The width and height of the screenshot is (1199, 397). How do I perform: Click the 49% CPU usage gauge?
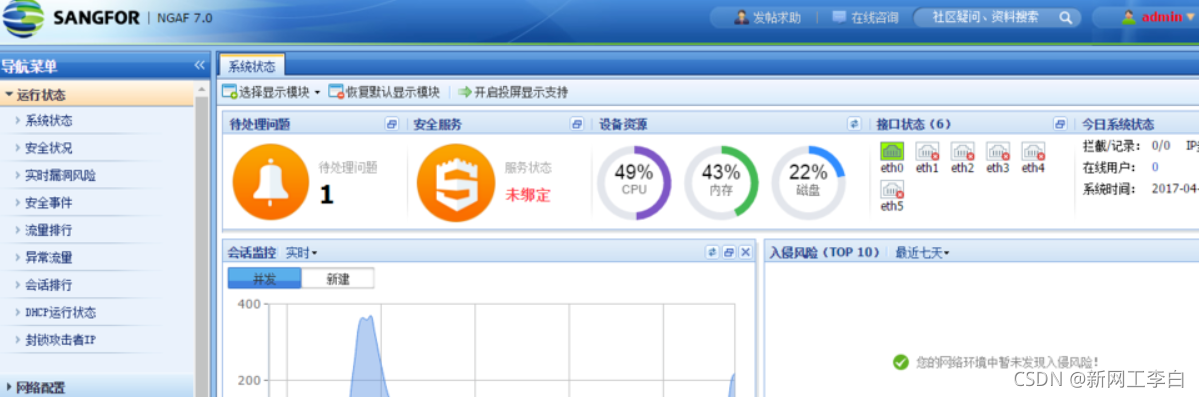[x=634, y=183]
